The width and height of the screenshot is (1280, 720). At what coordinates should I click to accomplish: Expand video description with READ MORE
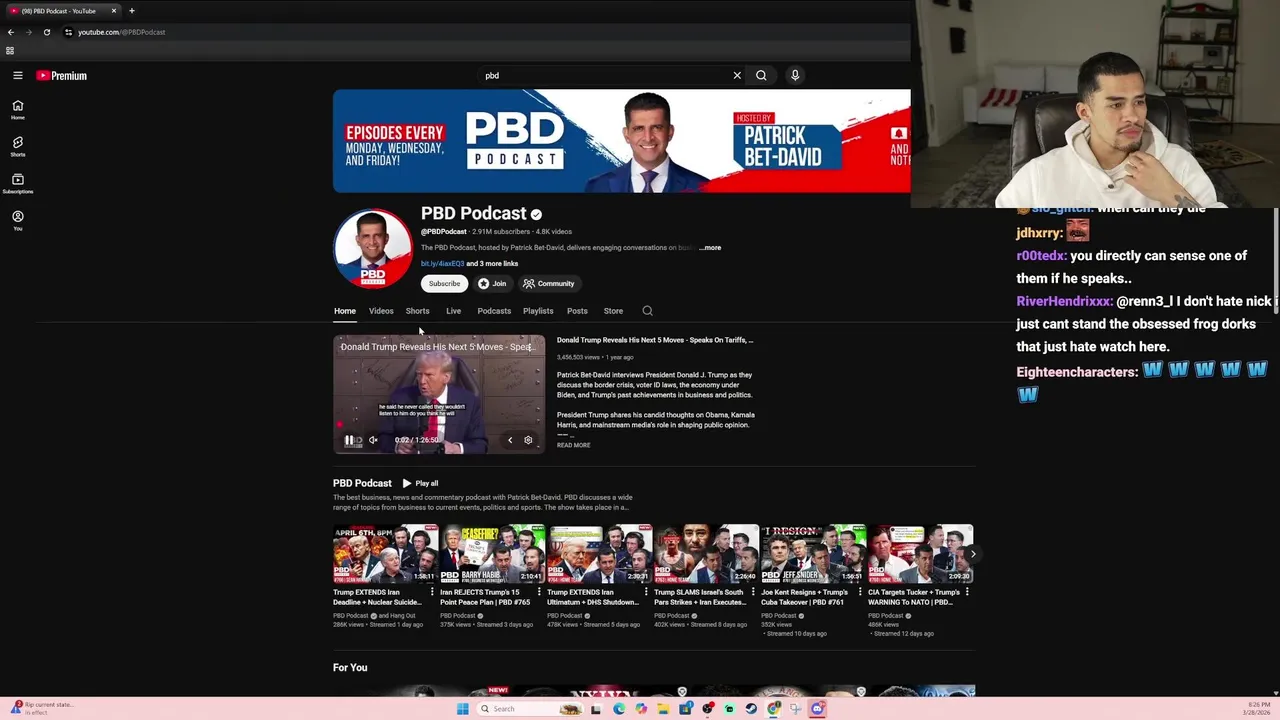tap(573, 445)
